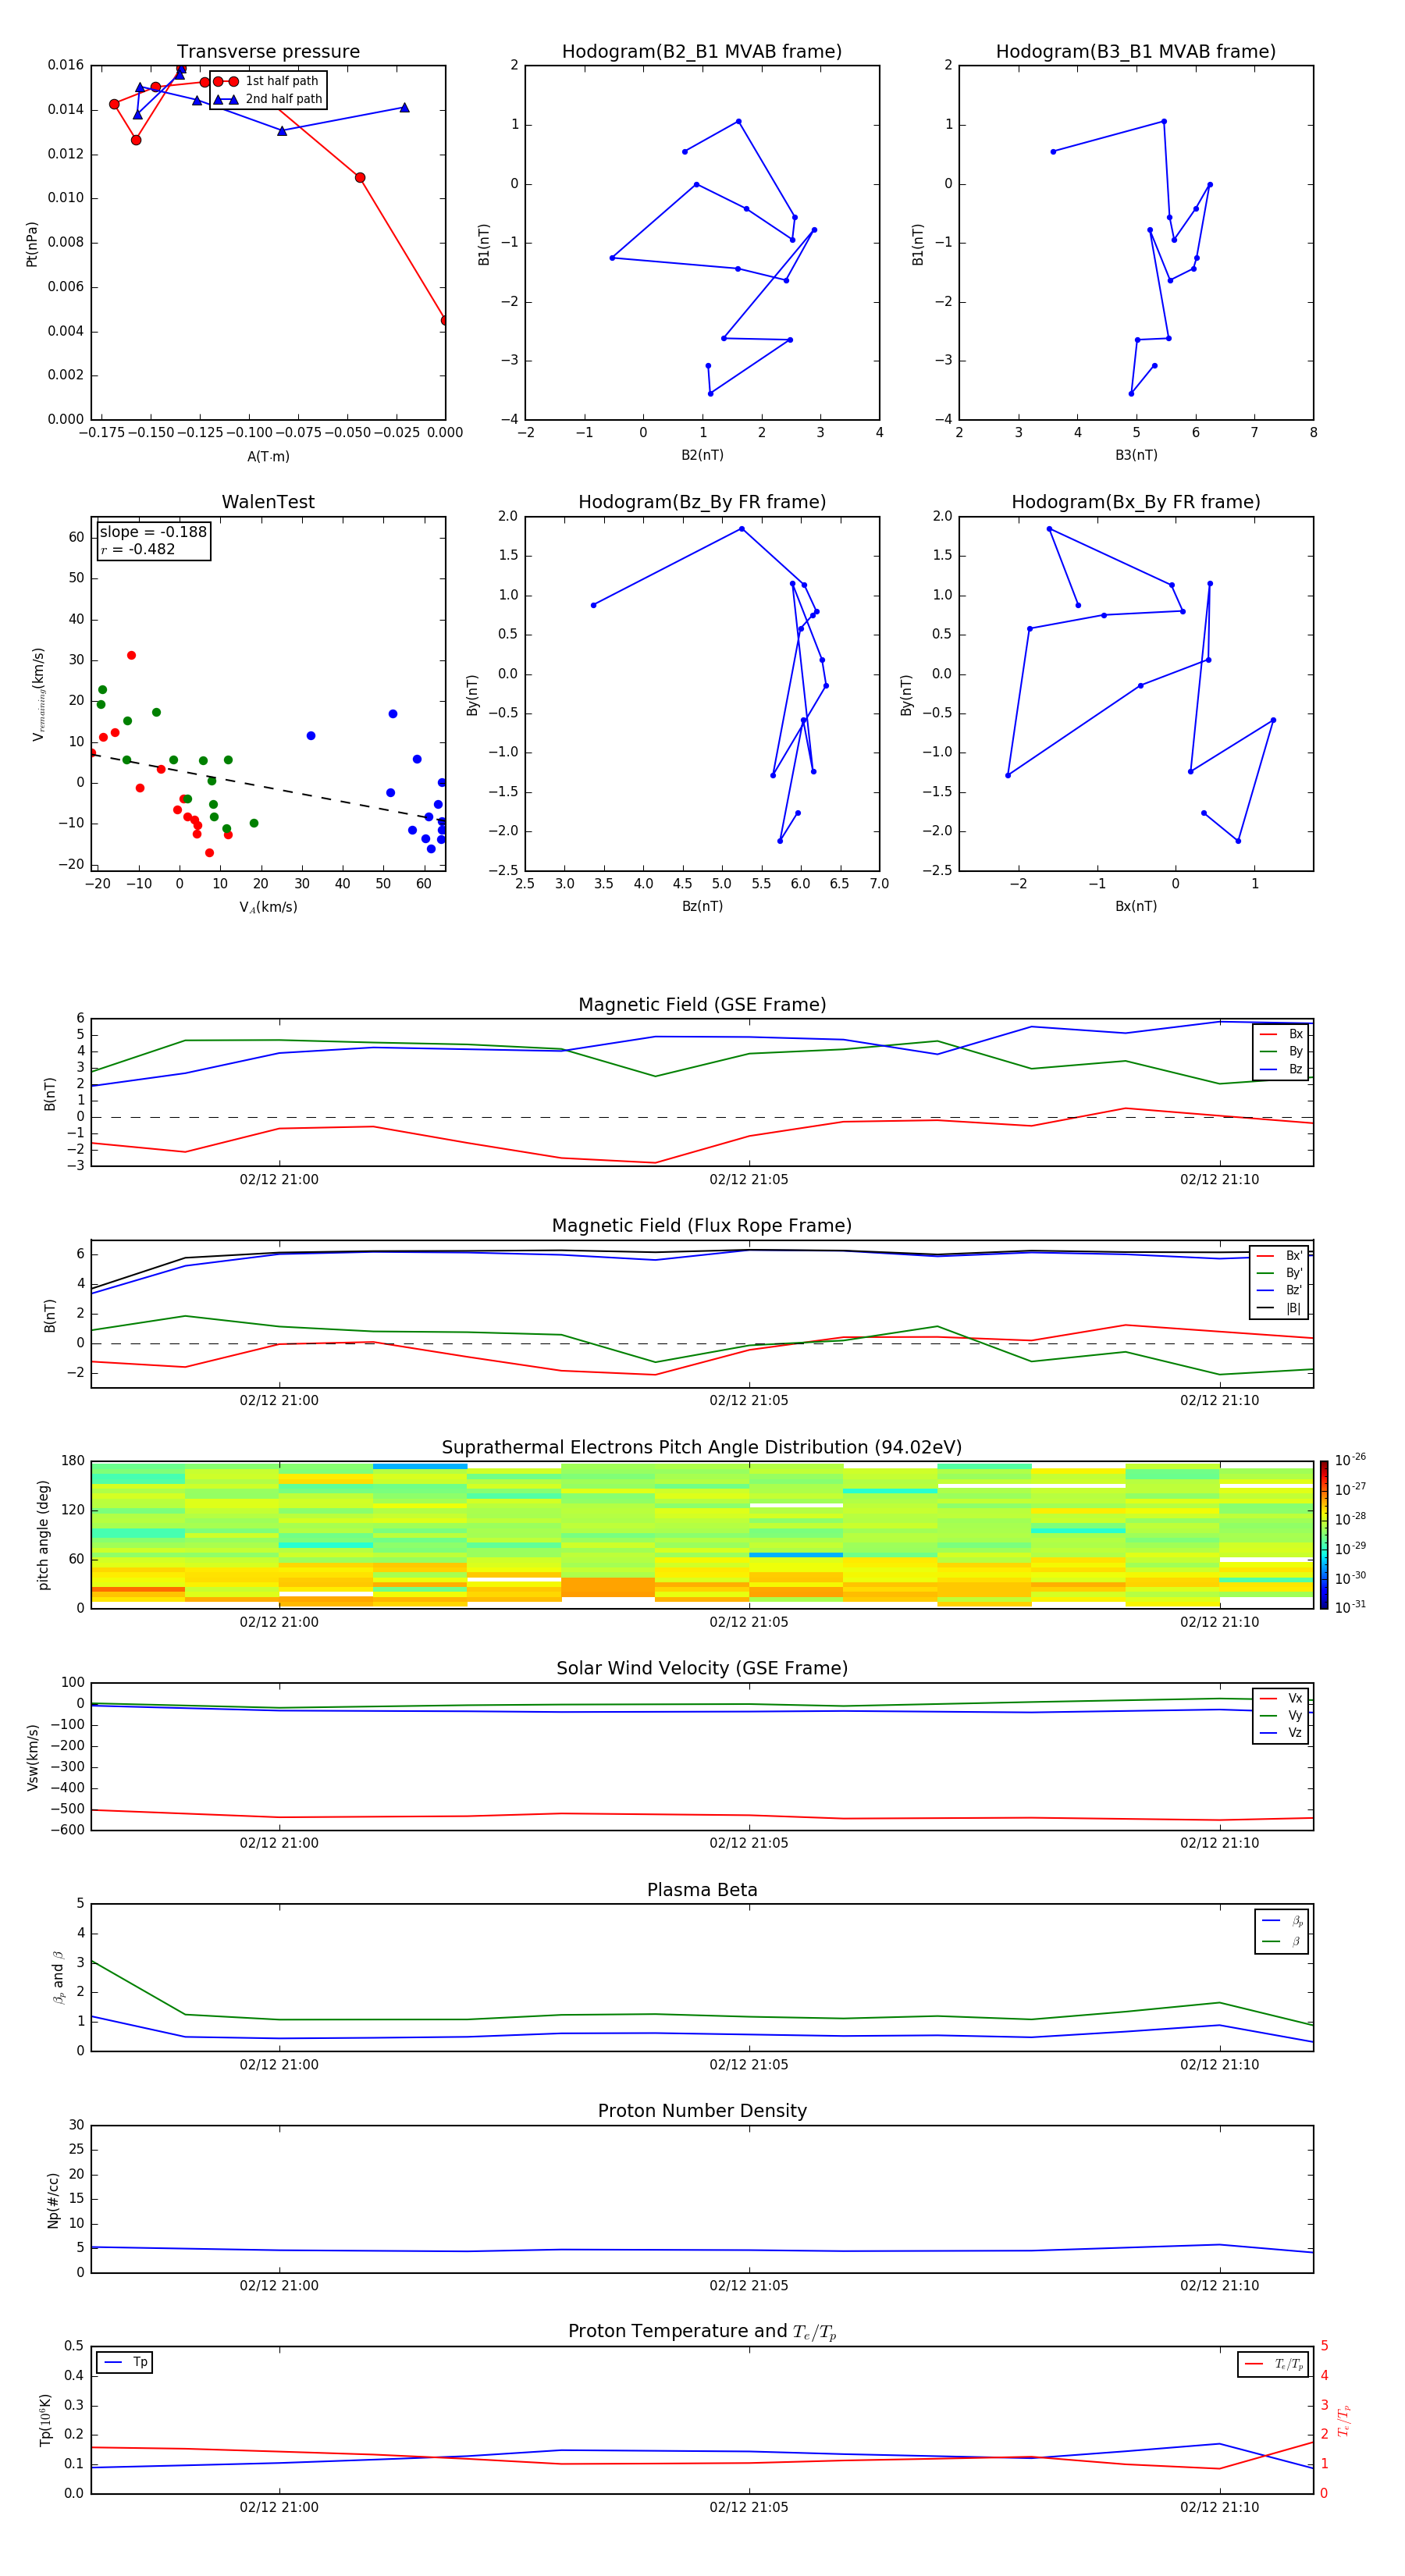Click the "Hodogram(Bz_By FR frame)" title
The image size is (1405, 2576).
(702, 502)
